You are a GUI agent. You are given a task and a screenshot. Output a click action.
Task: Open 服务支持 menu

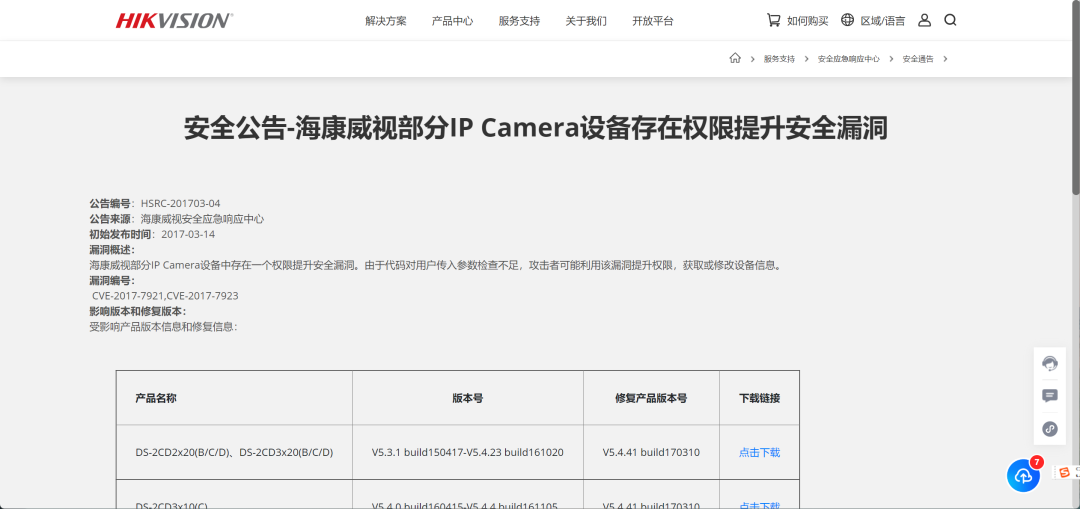point(519,21)
